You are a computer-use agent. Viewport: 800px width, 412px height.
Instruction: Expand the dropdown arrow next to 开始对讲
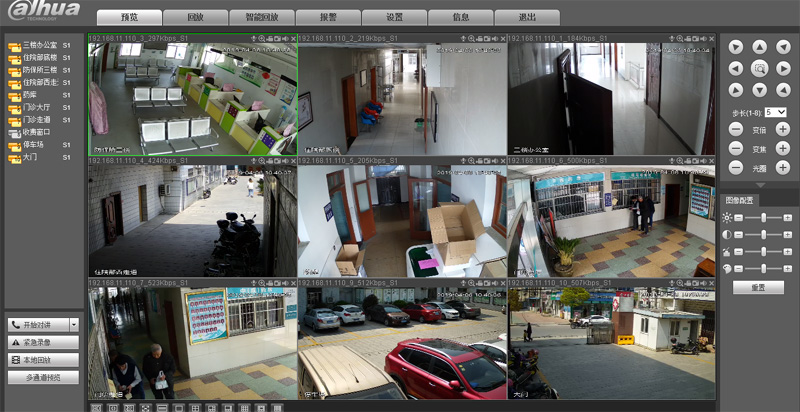(74, 325)
